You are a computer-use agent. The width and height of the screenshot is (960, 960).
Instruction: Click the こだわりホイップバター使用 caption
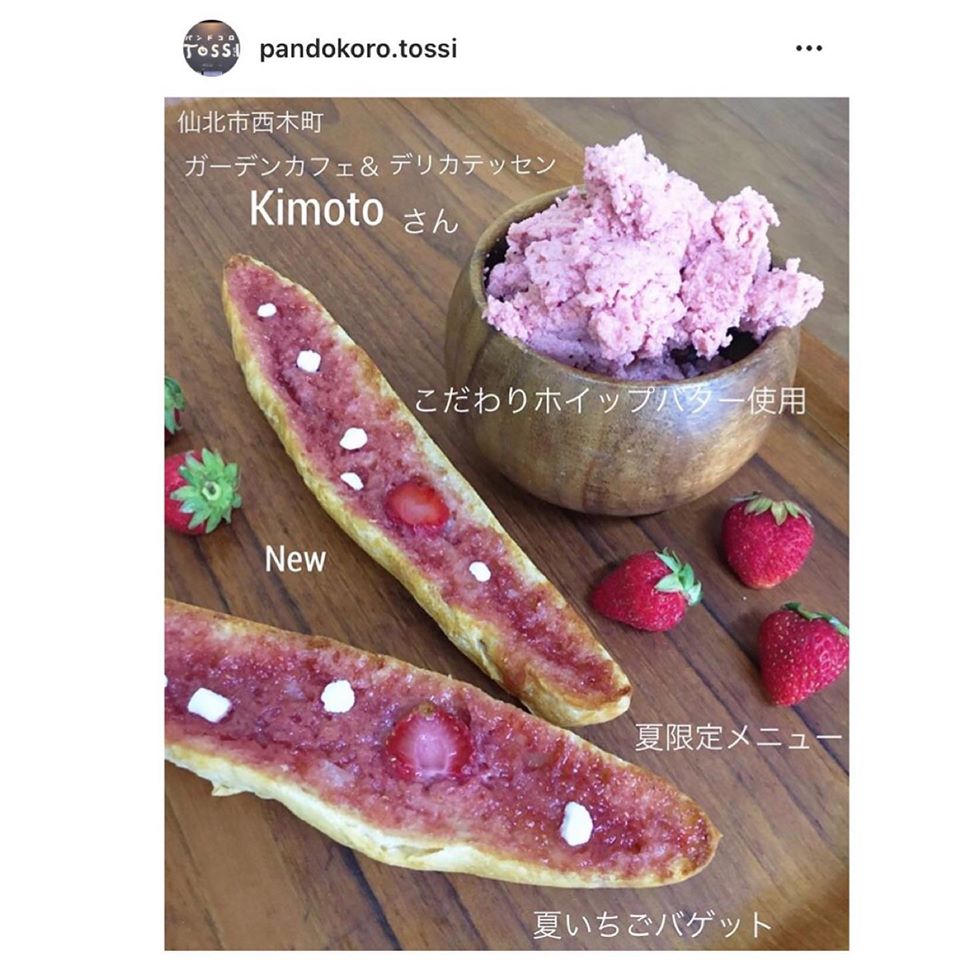coord(610,400)
